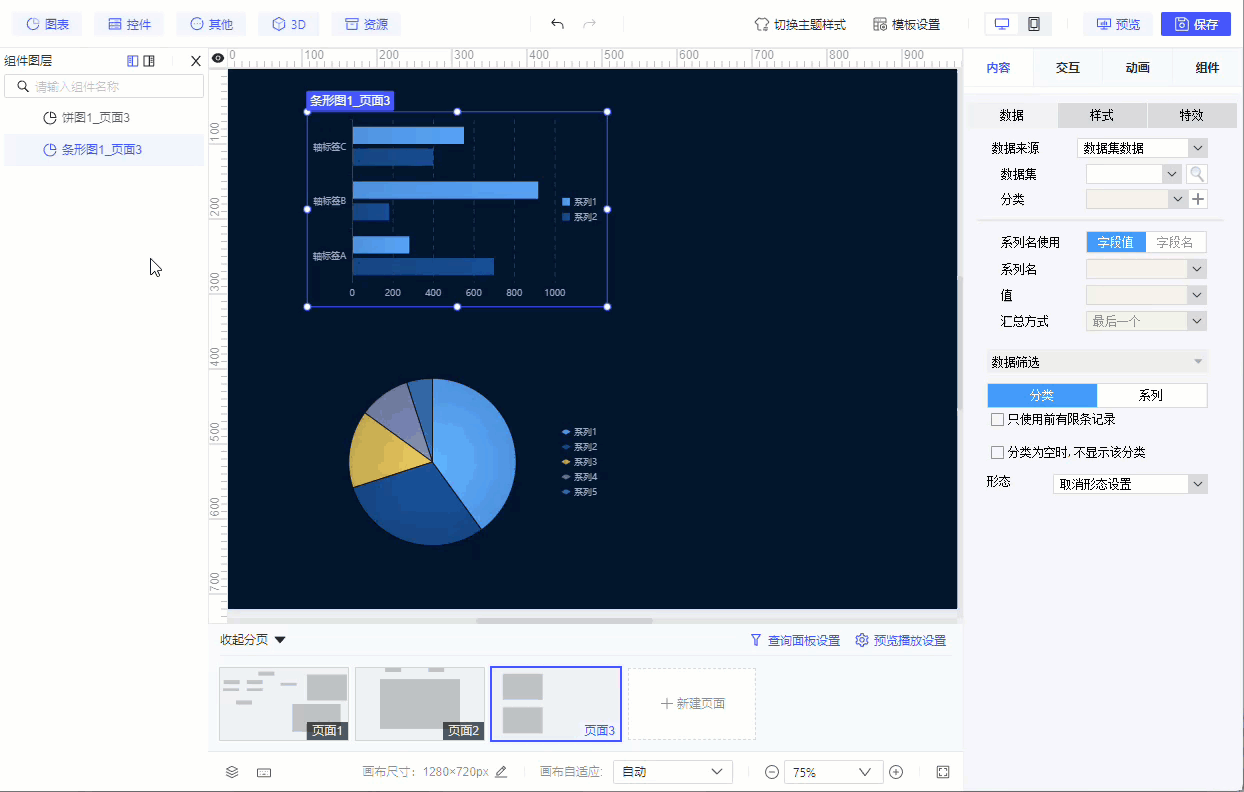Screen dimensions: 1244x792
Task: Expand the 汇总方式 dropdown
Action: [1146, 321]
